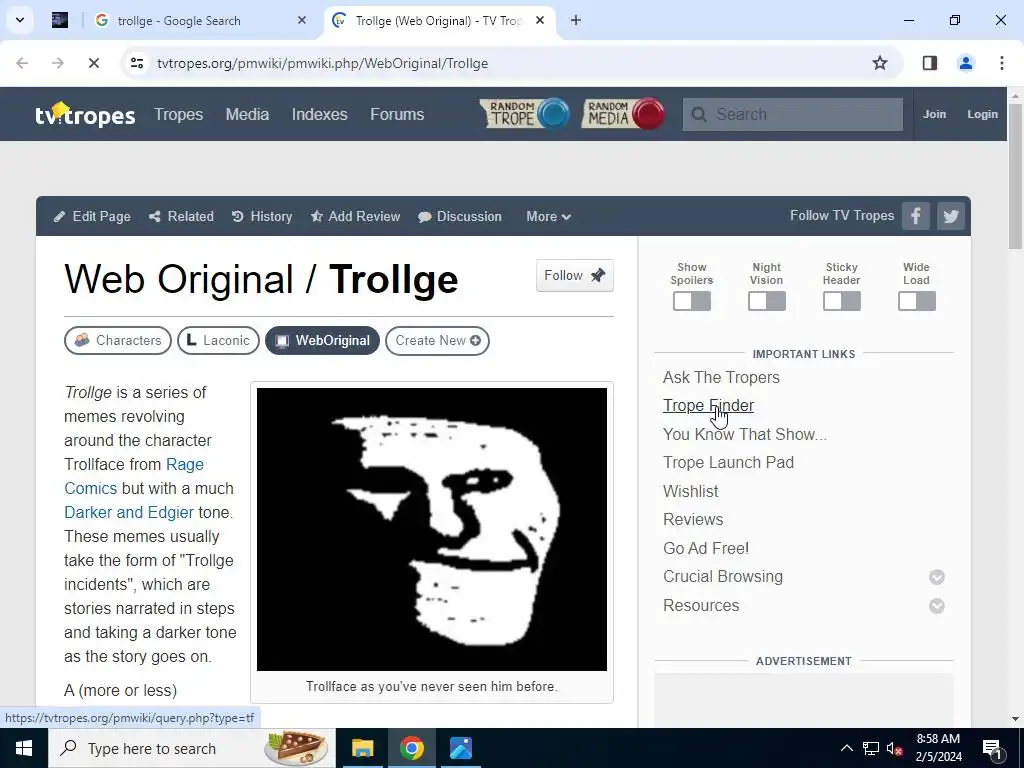Open new tab with plus button
1024x768 pixels.
coord(575,20)
